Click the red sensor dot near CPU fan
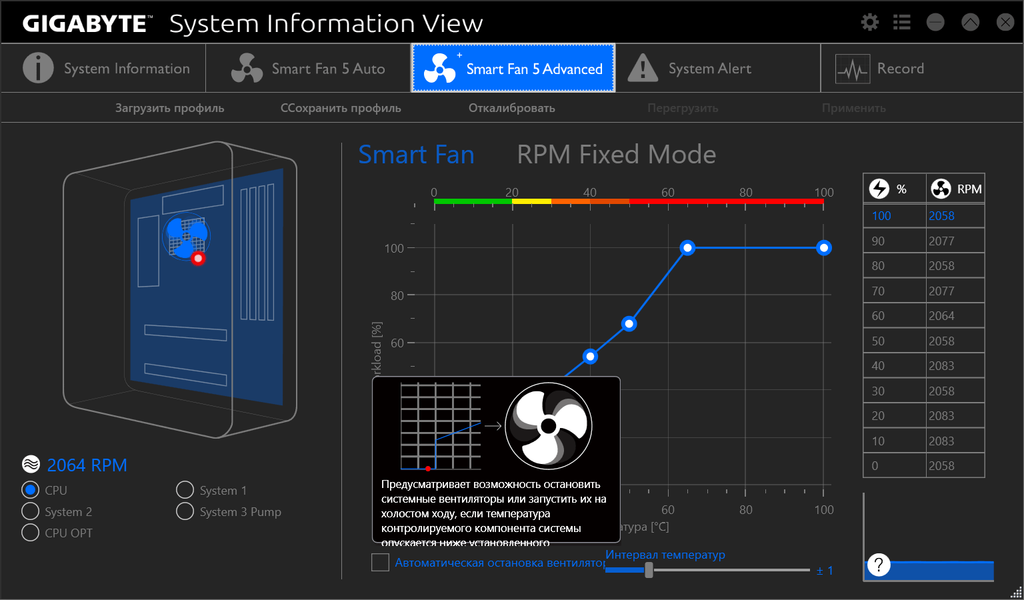 click(198, 259)
